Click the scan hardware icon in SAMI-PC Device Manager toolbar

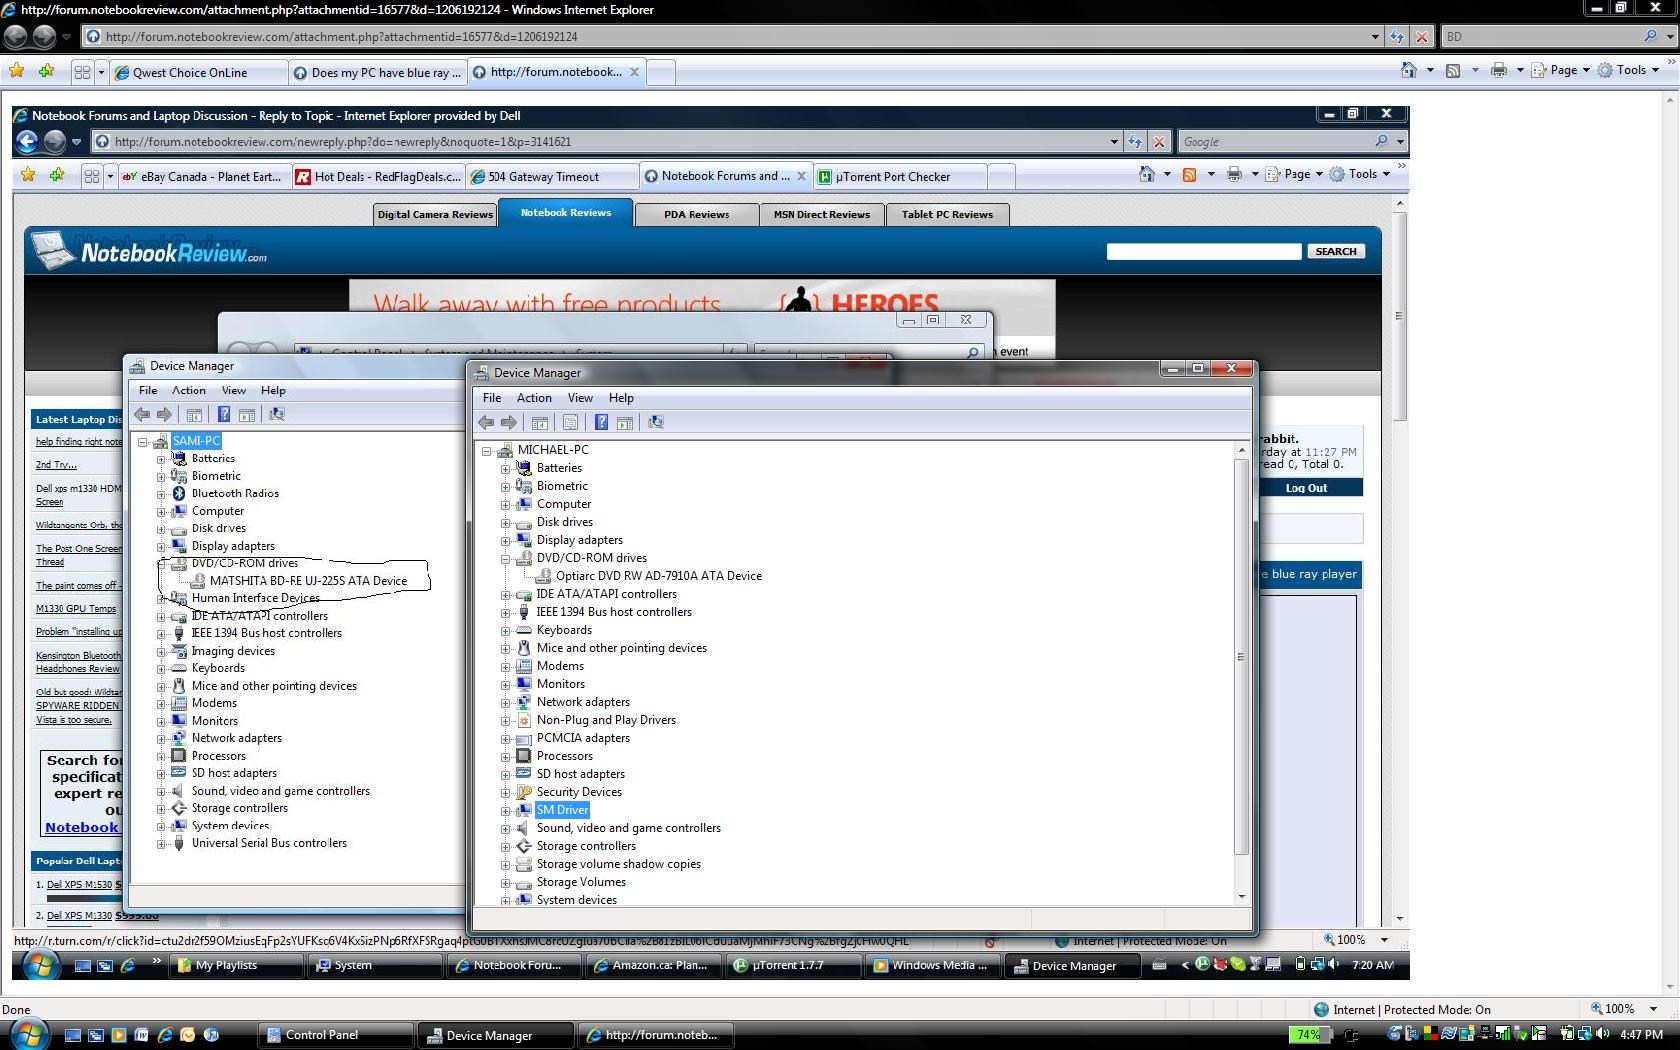(277, 414)
